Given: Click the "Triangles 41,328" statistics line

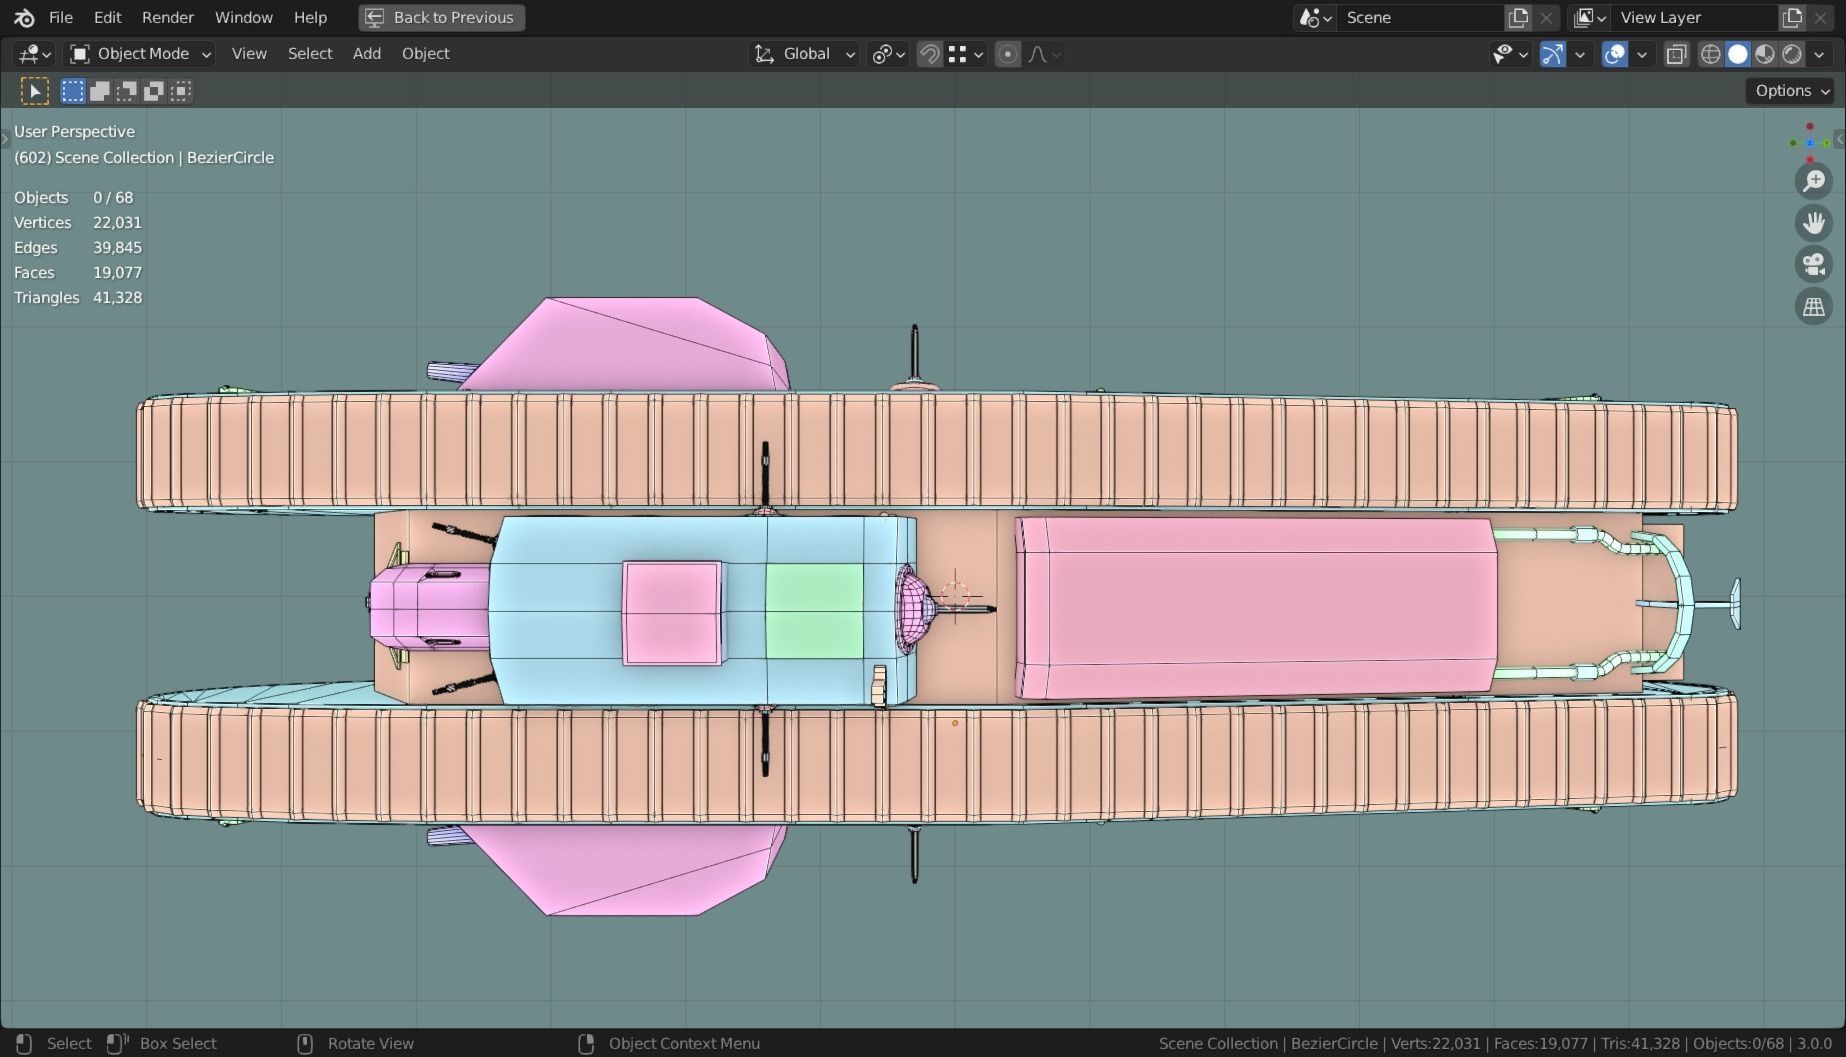Looking at the screenshot, I should 78,298.
